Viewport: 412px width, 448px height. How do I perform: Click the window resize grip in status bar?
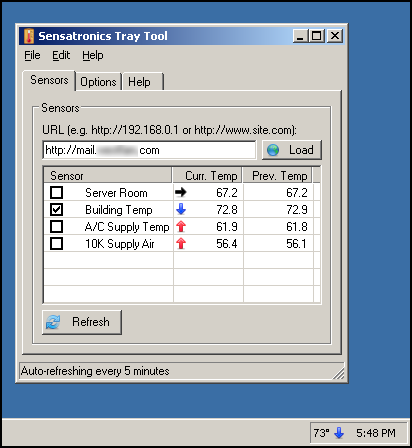(x=339, y=374)
